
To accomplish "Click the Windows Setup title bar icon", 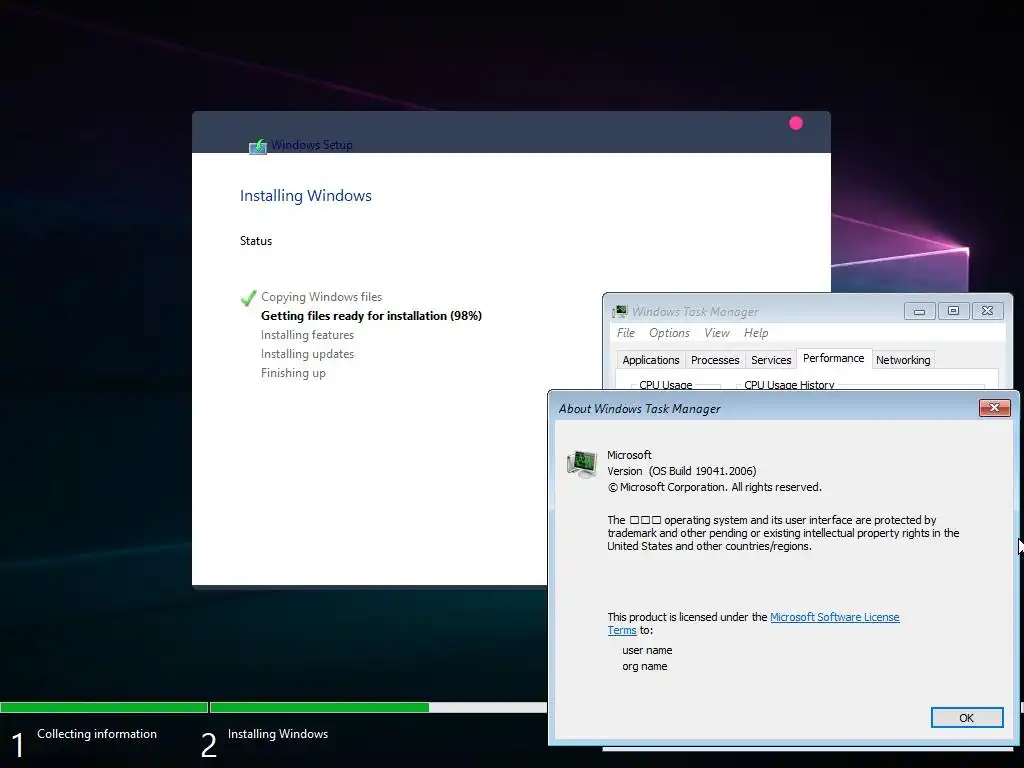I will pos(258,146).
